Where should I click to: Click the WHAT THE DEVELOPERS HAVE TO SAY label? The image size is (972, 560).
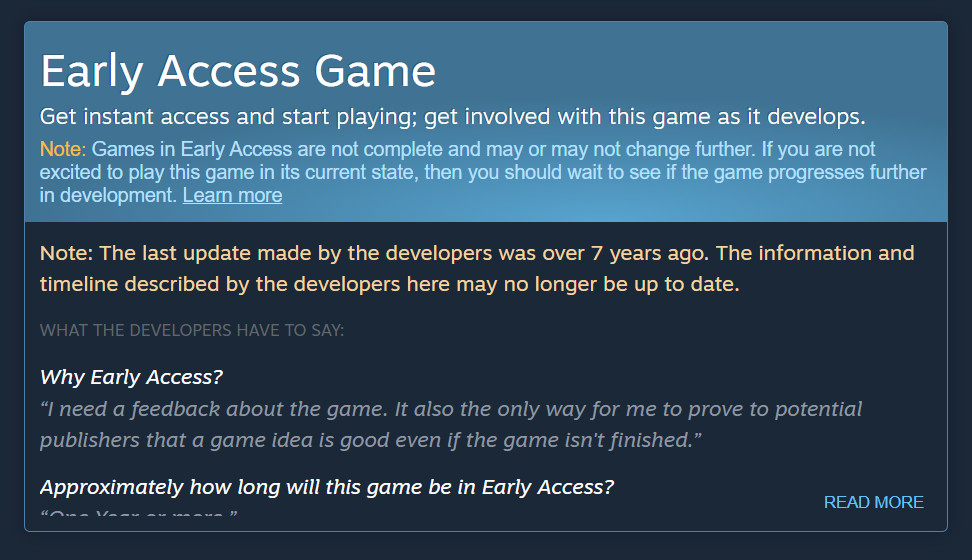tap(192, 330)
